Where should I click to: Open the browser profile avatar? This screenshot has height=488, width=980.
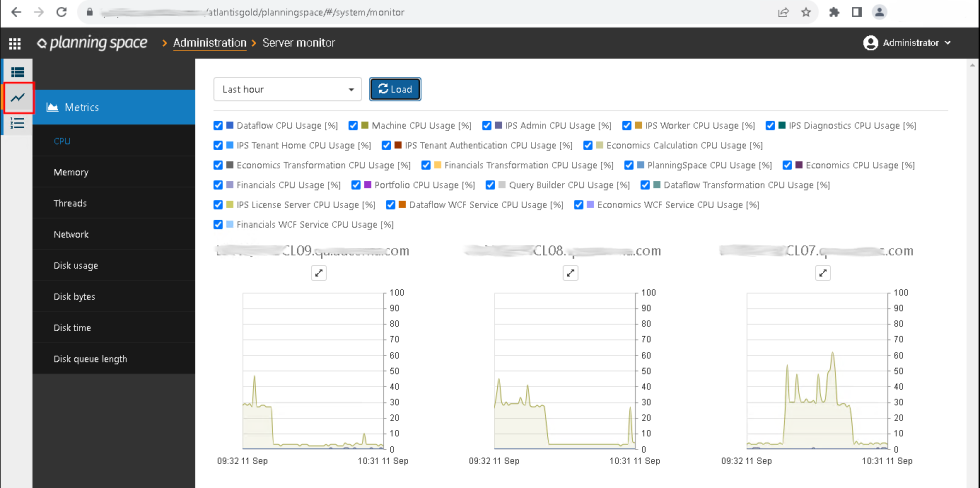click(x=880, y=12)
